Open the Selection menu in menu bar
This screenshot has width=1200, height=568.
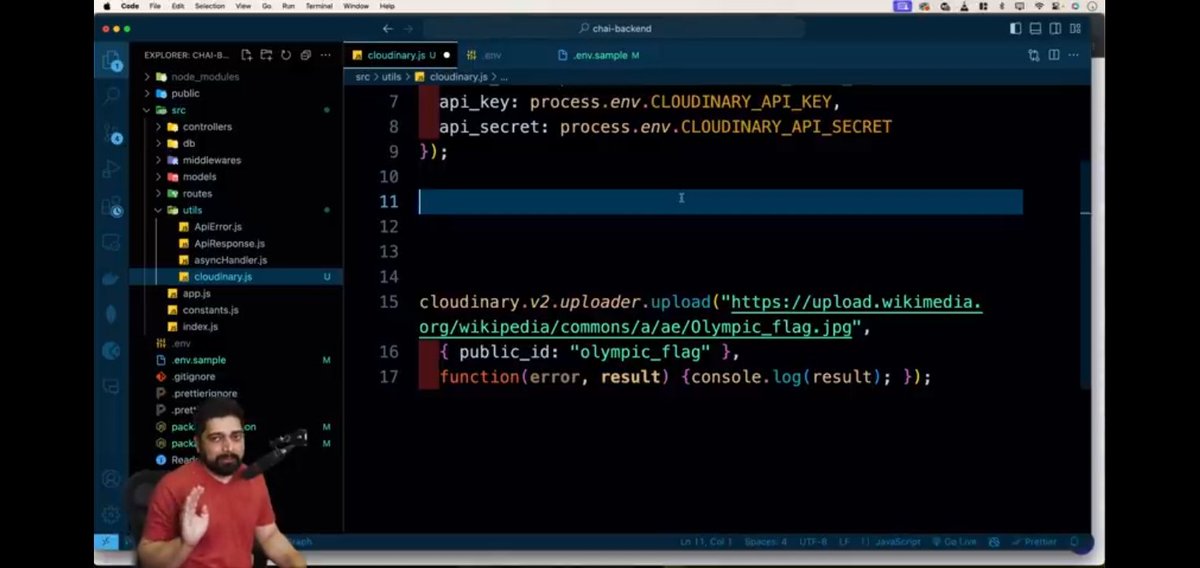(x=210, y=6)
